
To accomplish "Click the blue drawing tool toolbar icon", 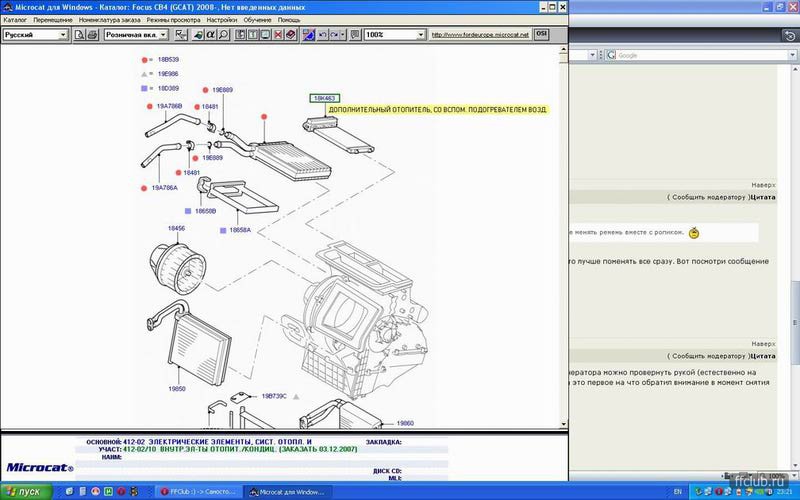I will (x=309, y=35).
